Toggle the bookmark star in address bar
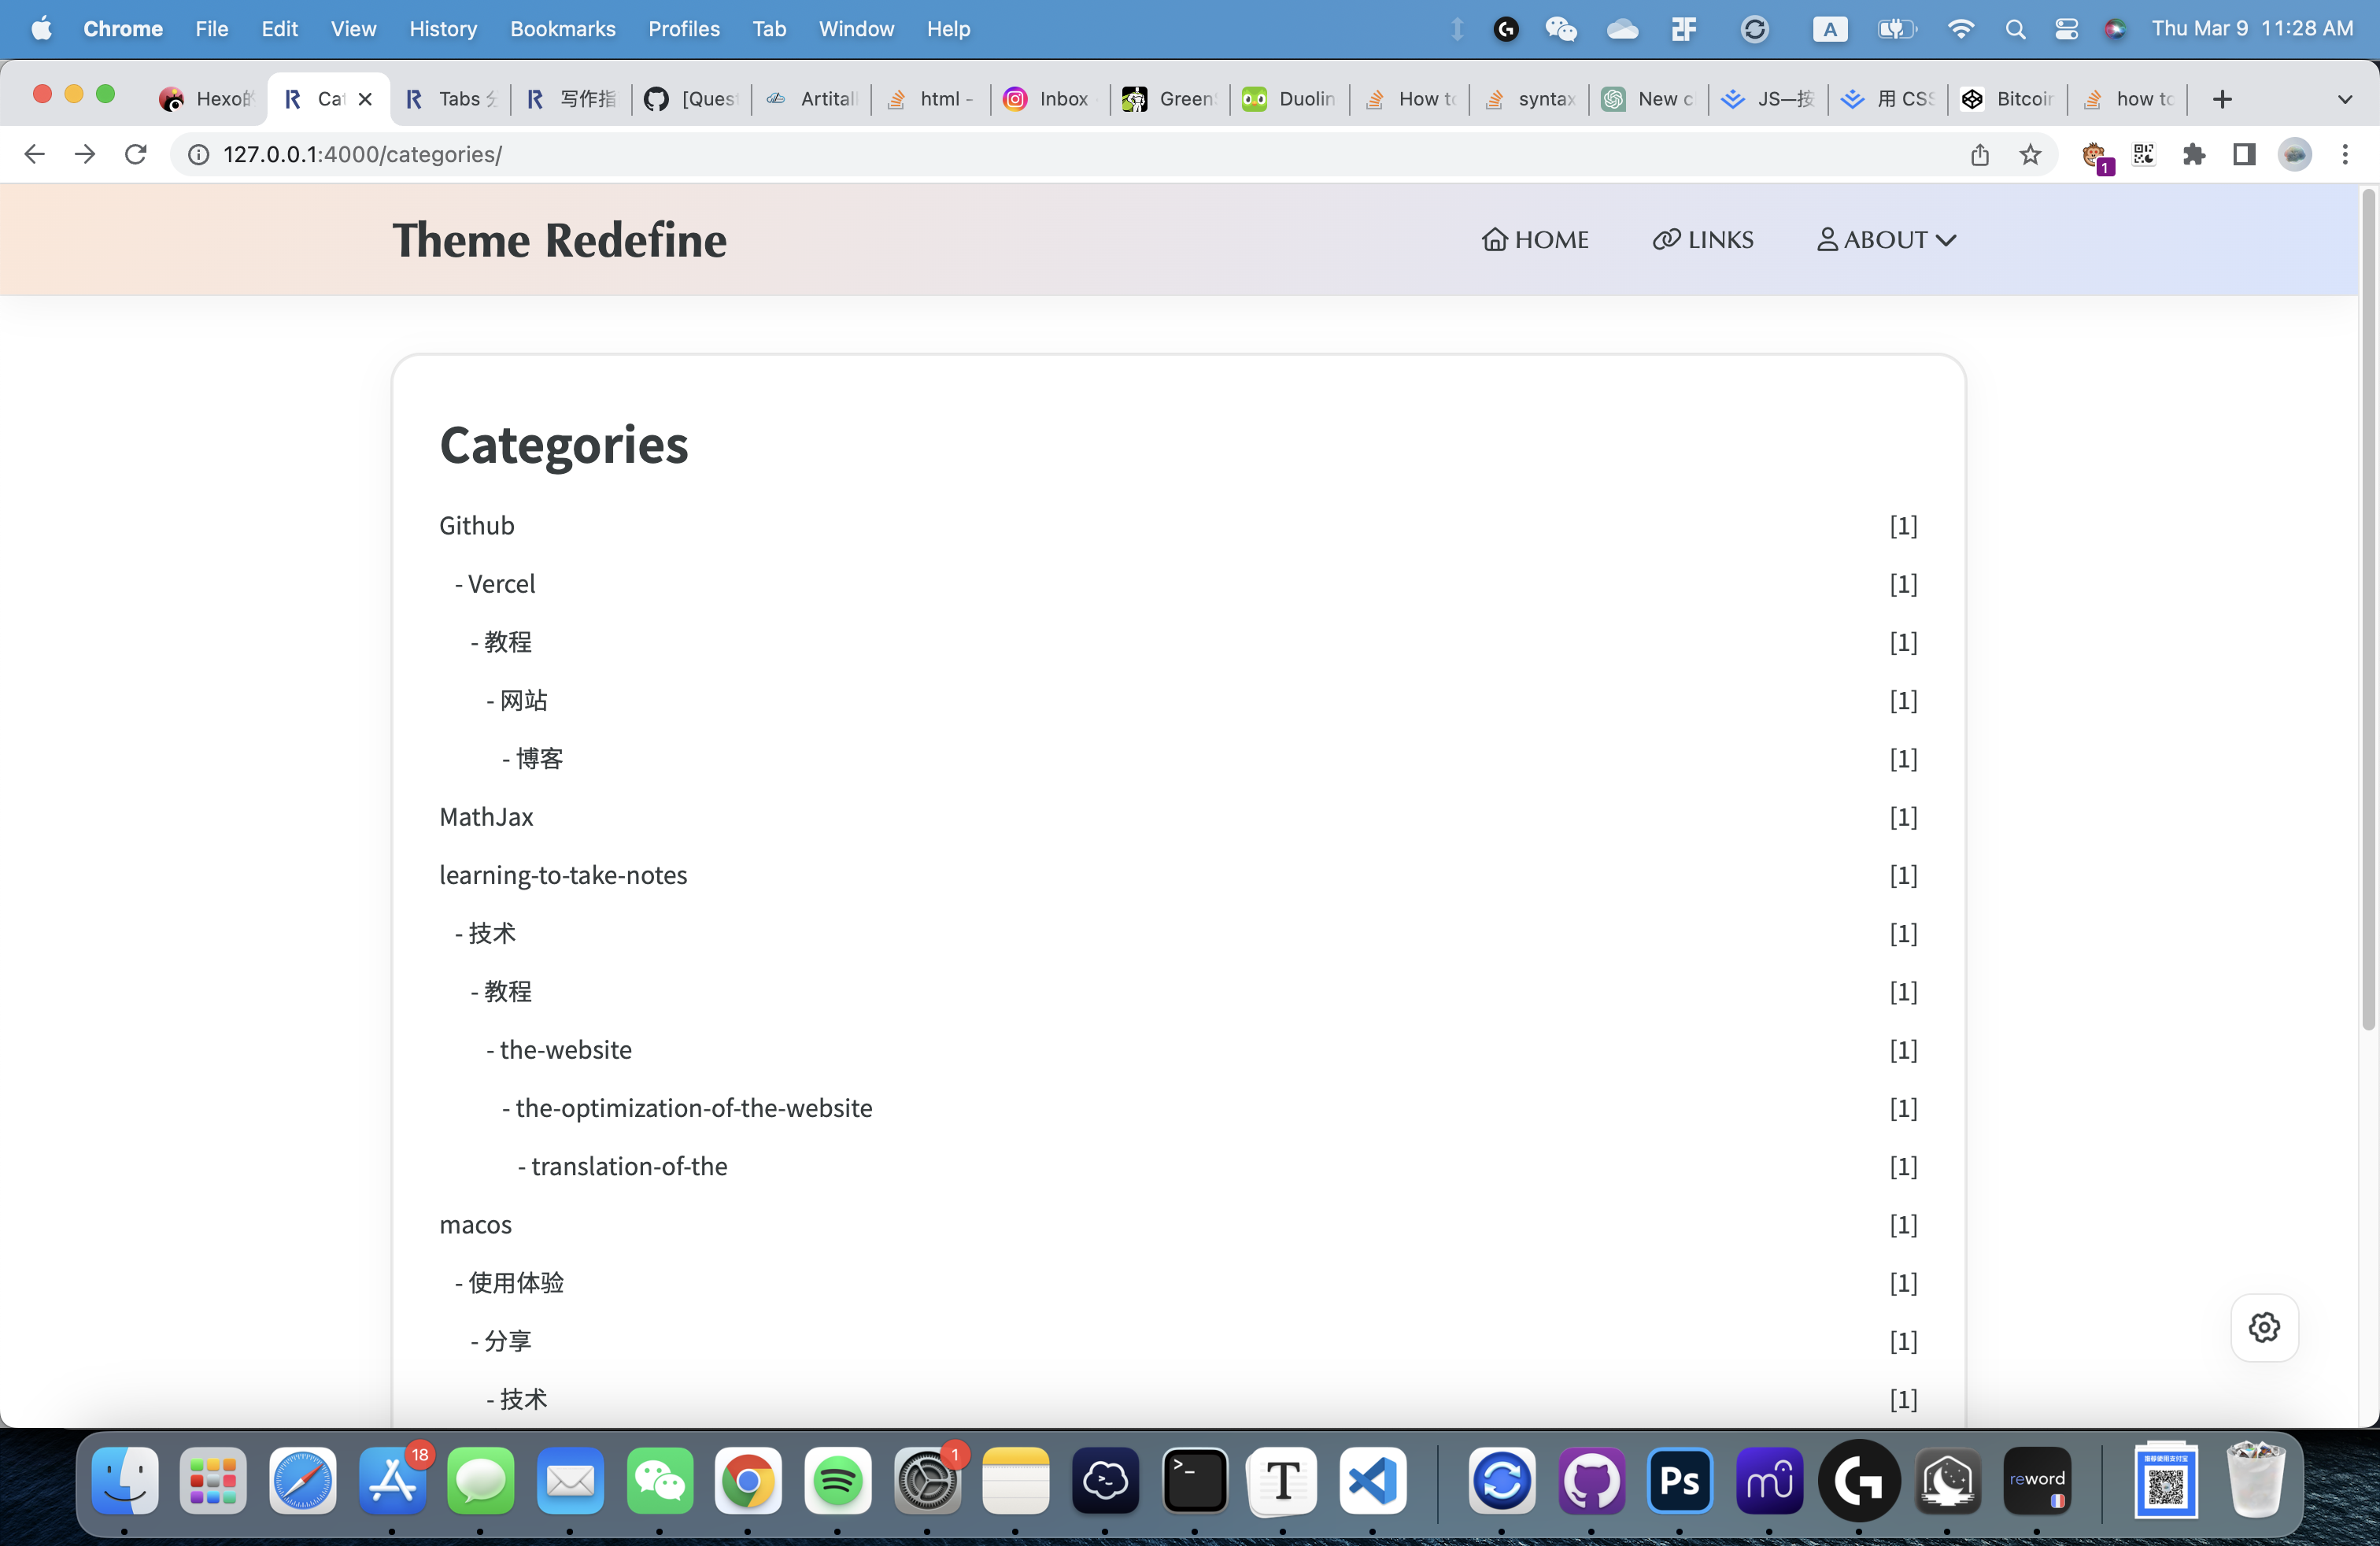This screenshot has width=2380, height=1546. [x=2031, y=155]
